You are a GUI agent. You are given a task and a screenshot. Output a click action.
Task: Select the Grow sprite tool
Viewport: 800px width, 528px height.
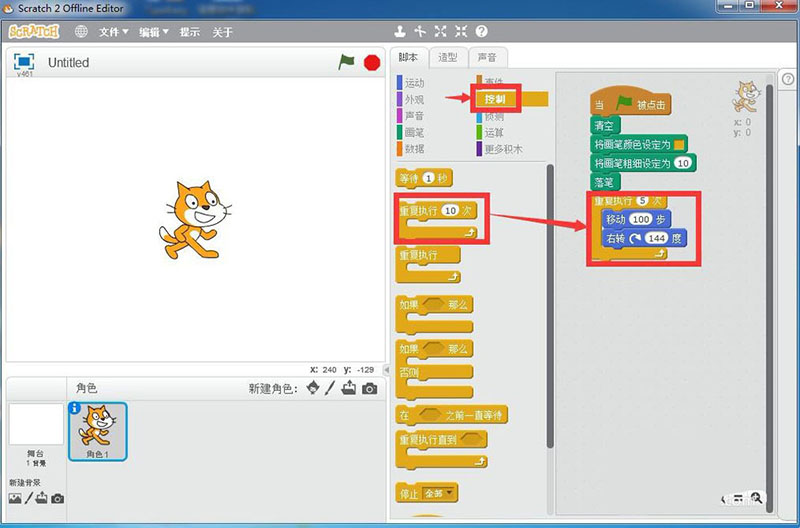click(x=440, y=32)
